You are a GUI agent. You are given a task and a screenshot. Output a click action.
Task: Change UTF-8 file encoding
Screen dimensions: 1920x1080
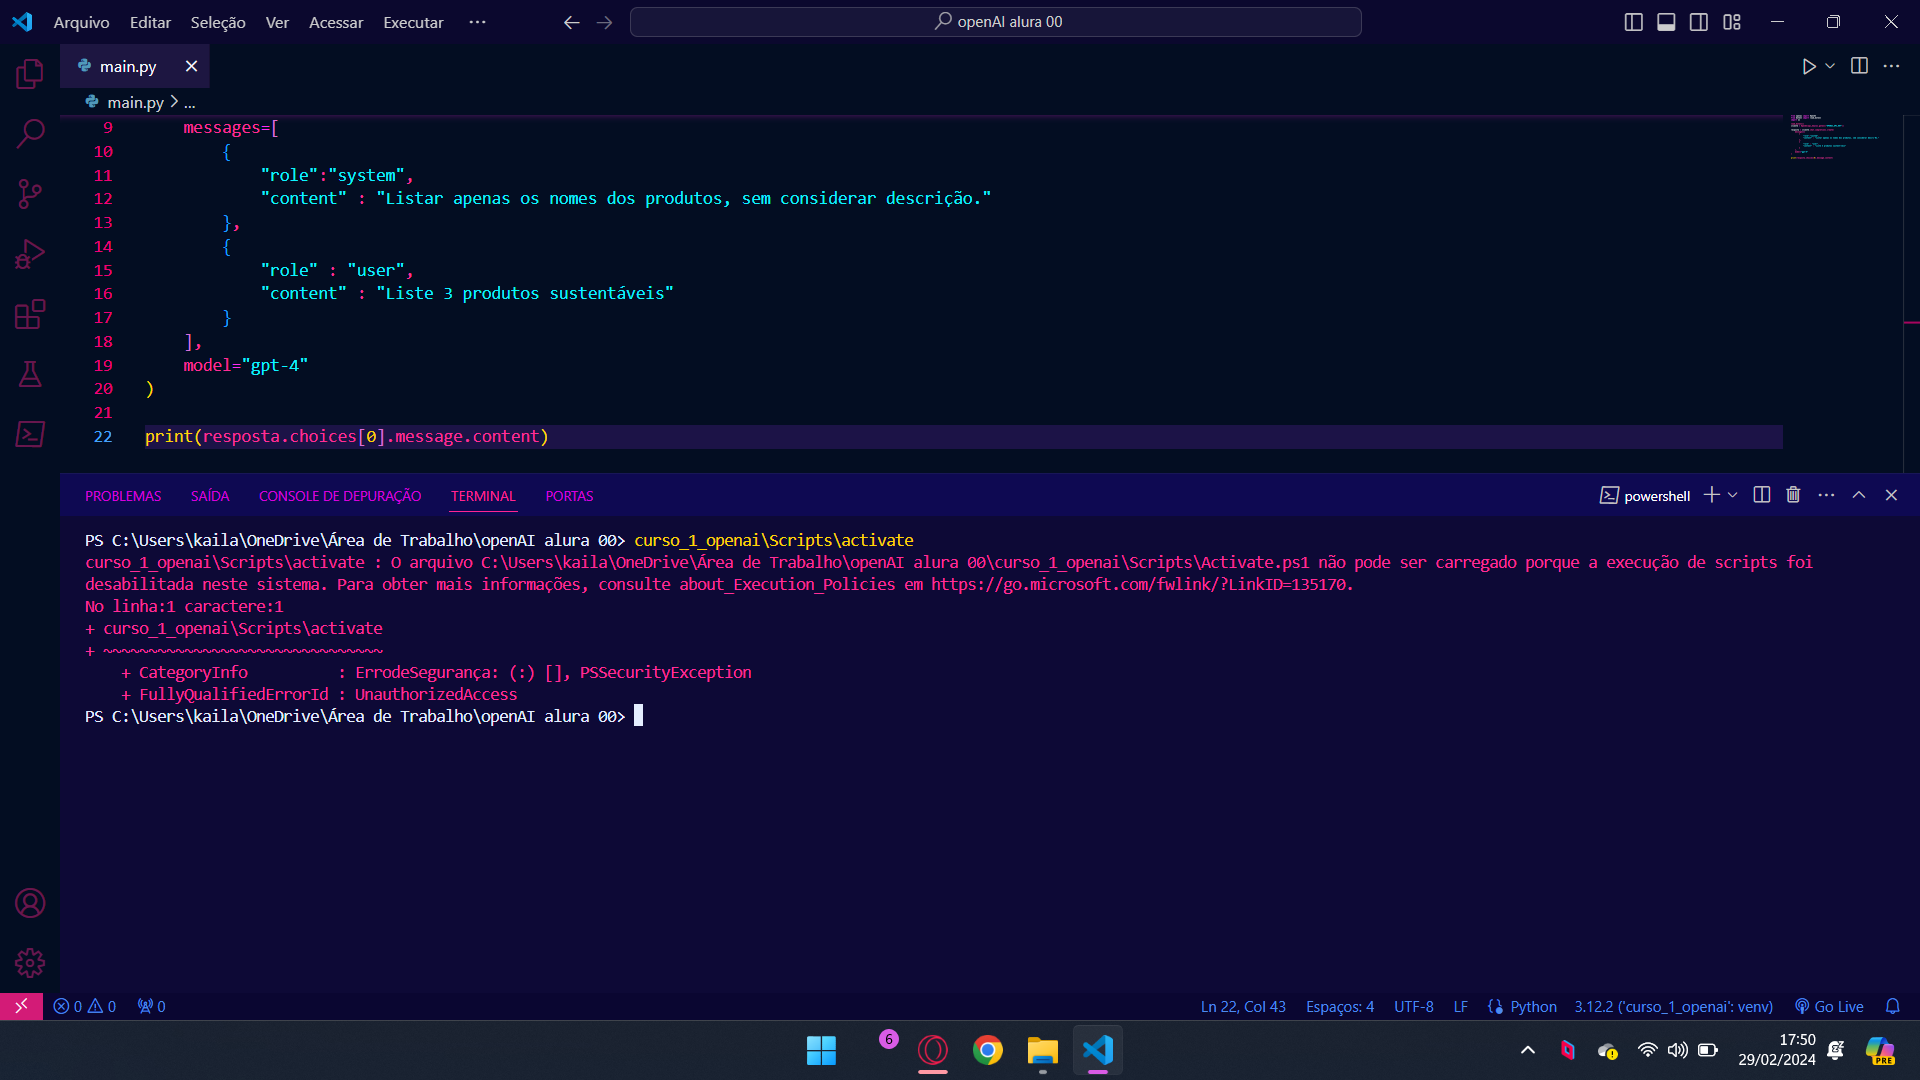1414,1006
